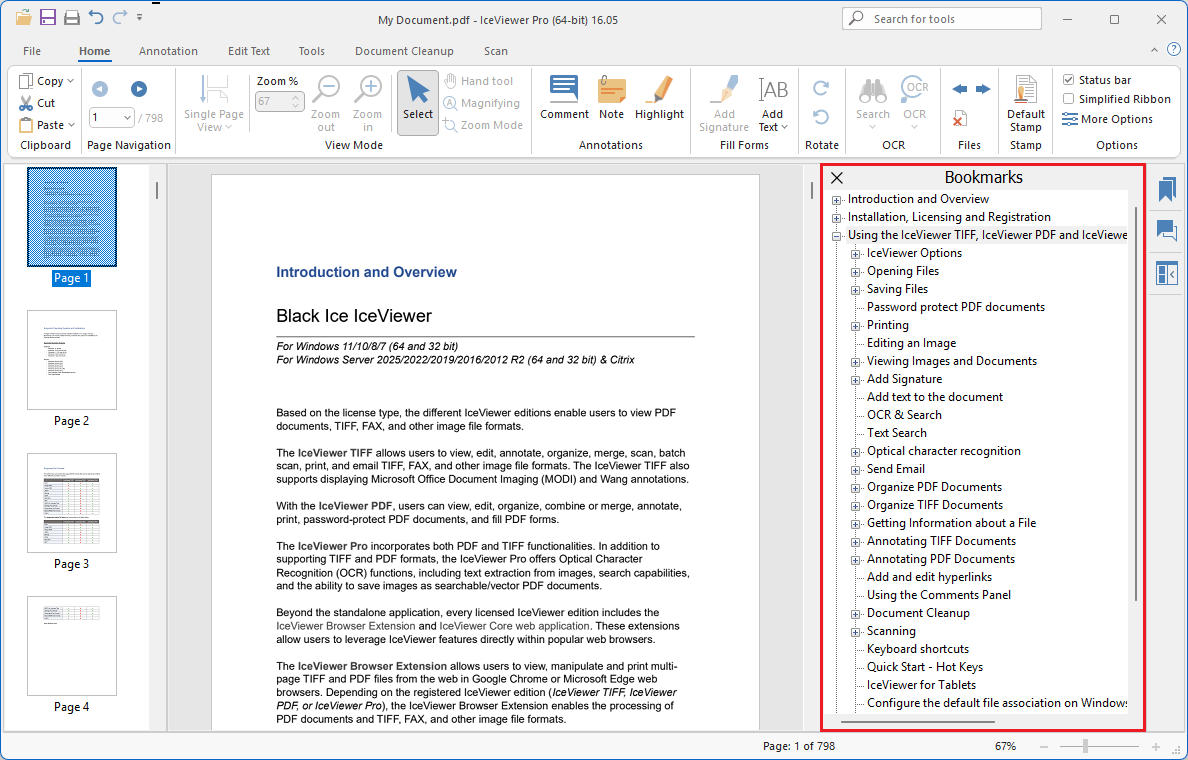The width and height of the screenshot is (1188, 760).
Task: Open the page number dropdown
Action: click(x=127, y=117)
